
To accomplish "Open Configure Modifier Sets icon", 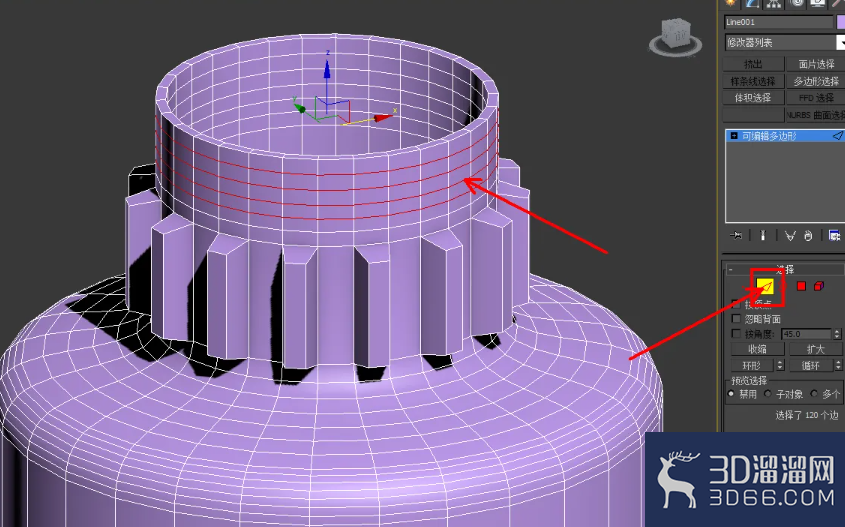I will click(x=834, y=235).
